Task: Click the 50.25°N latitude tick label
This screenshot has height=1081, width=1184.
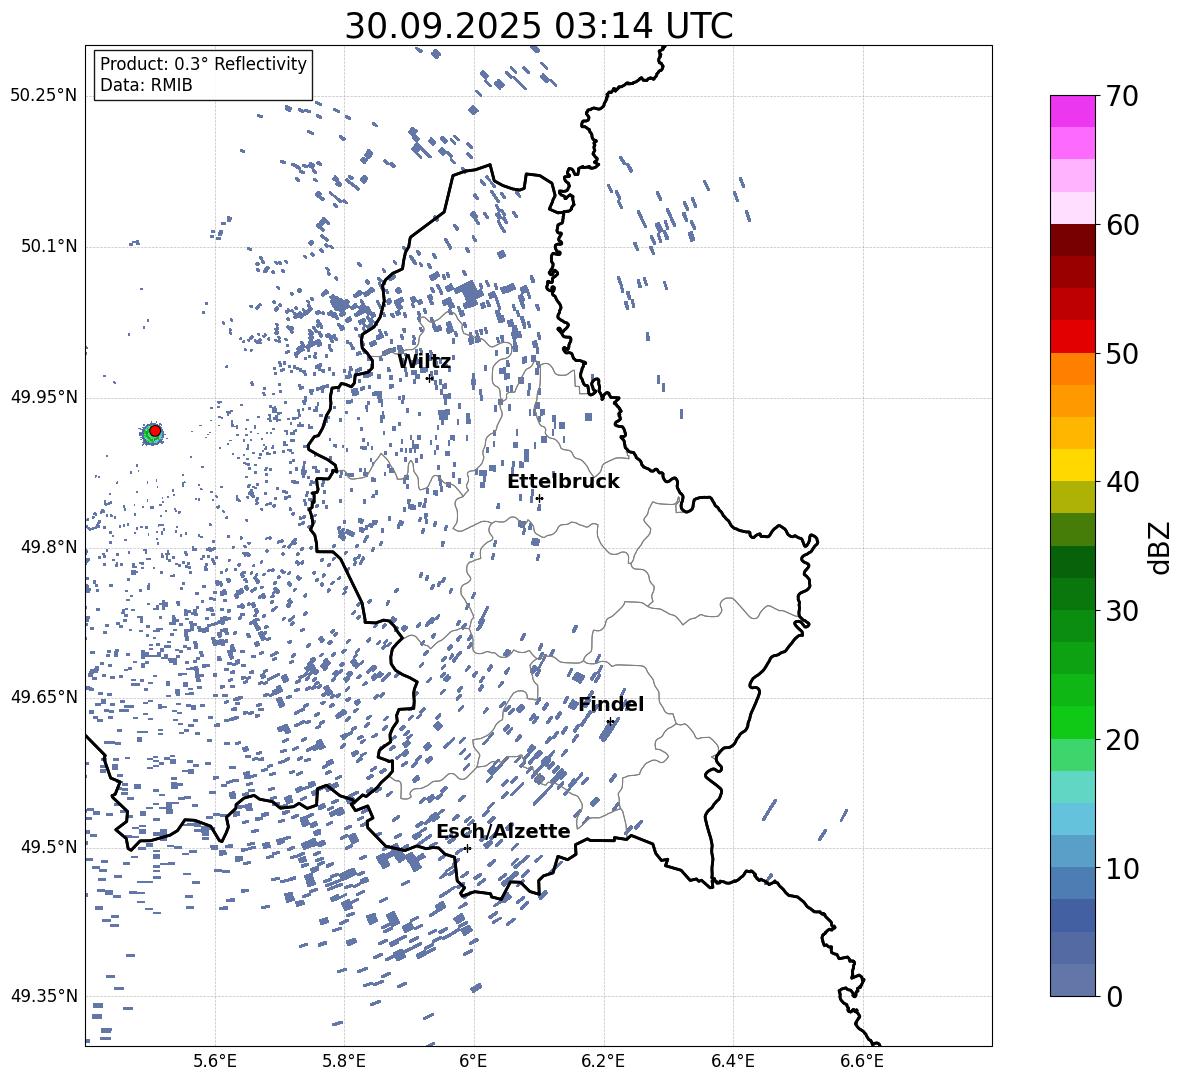Action: coord(44,96)
